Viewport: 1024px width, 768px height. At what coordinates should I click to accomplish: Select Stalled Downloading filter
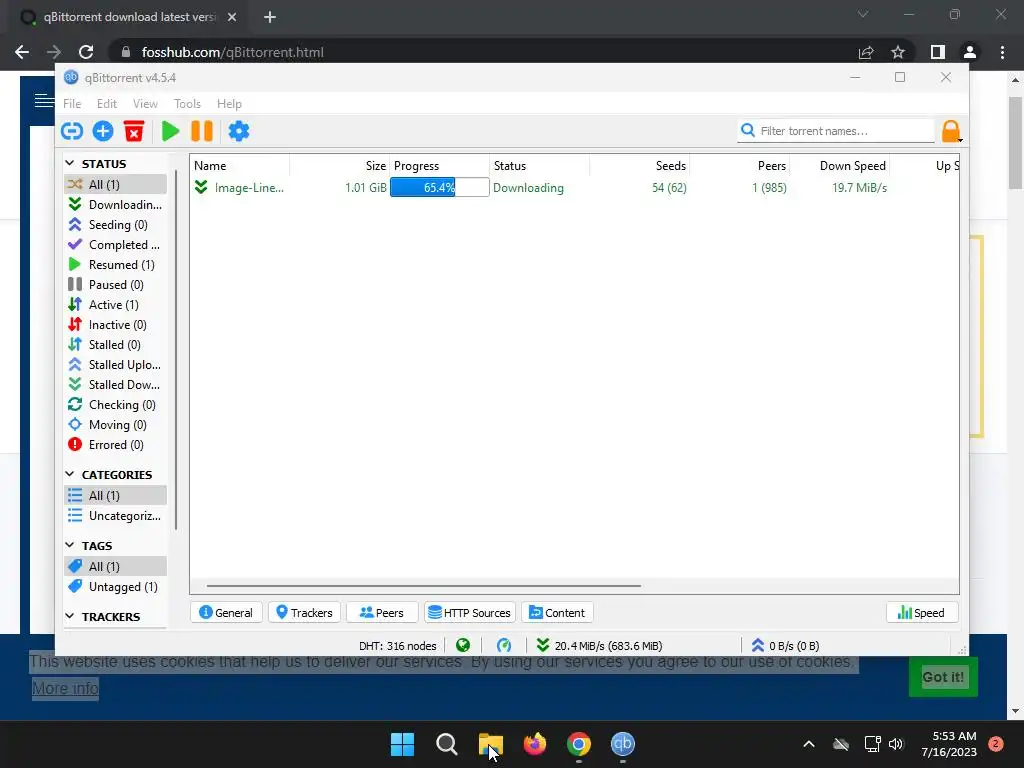point(116,385)
